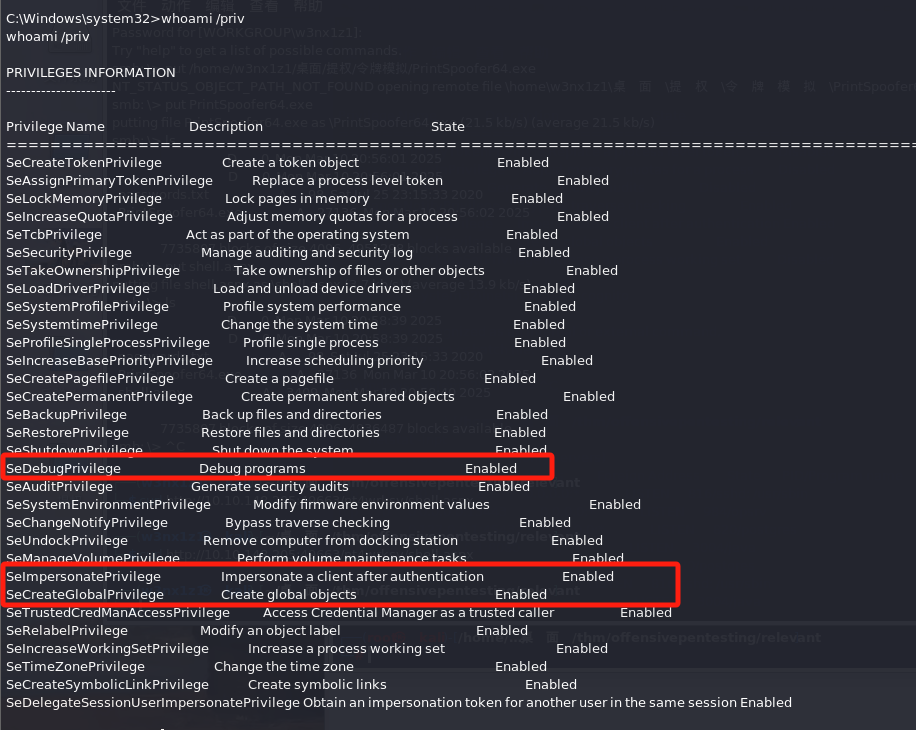Click 'Change the time zone' description
916x730 pixels.
(x=284, y=667)
